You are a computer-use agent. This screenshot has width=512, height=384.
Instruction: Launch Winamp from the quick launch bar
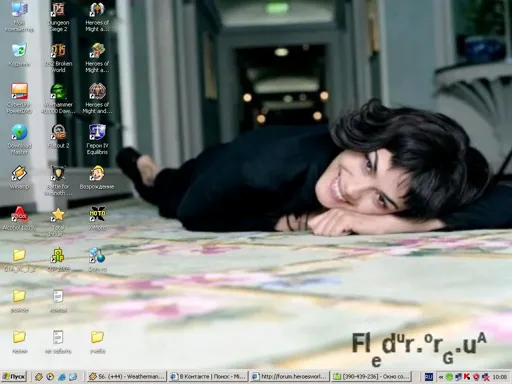point(39,377)
